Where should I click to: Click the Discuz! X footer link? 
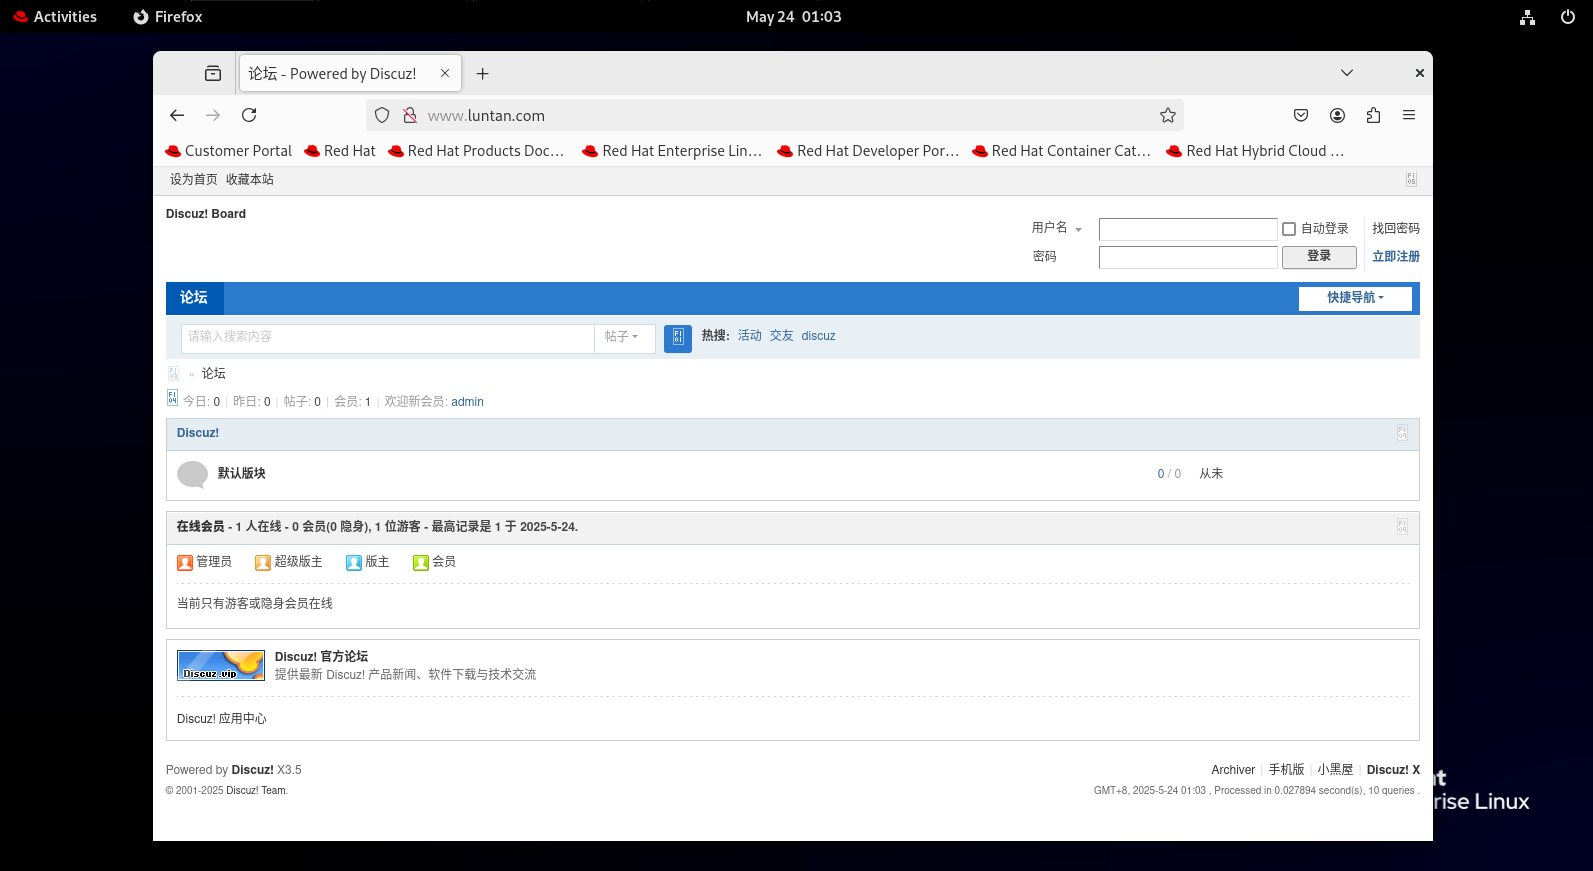(1393, 770)
